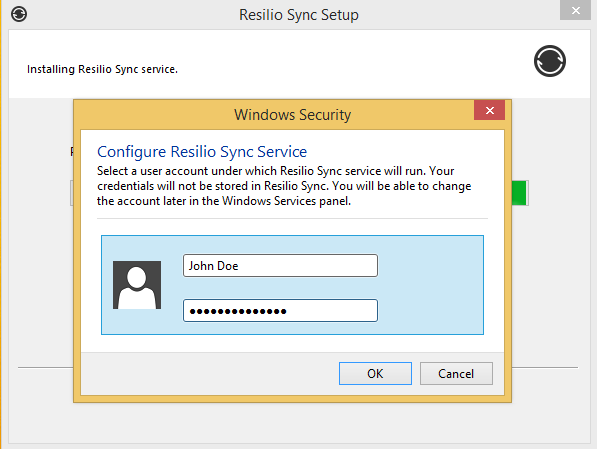Click the Configure Resilio Sync Service heading
The width and height of the screenshot is (597, 449).
point(202,152)
